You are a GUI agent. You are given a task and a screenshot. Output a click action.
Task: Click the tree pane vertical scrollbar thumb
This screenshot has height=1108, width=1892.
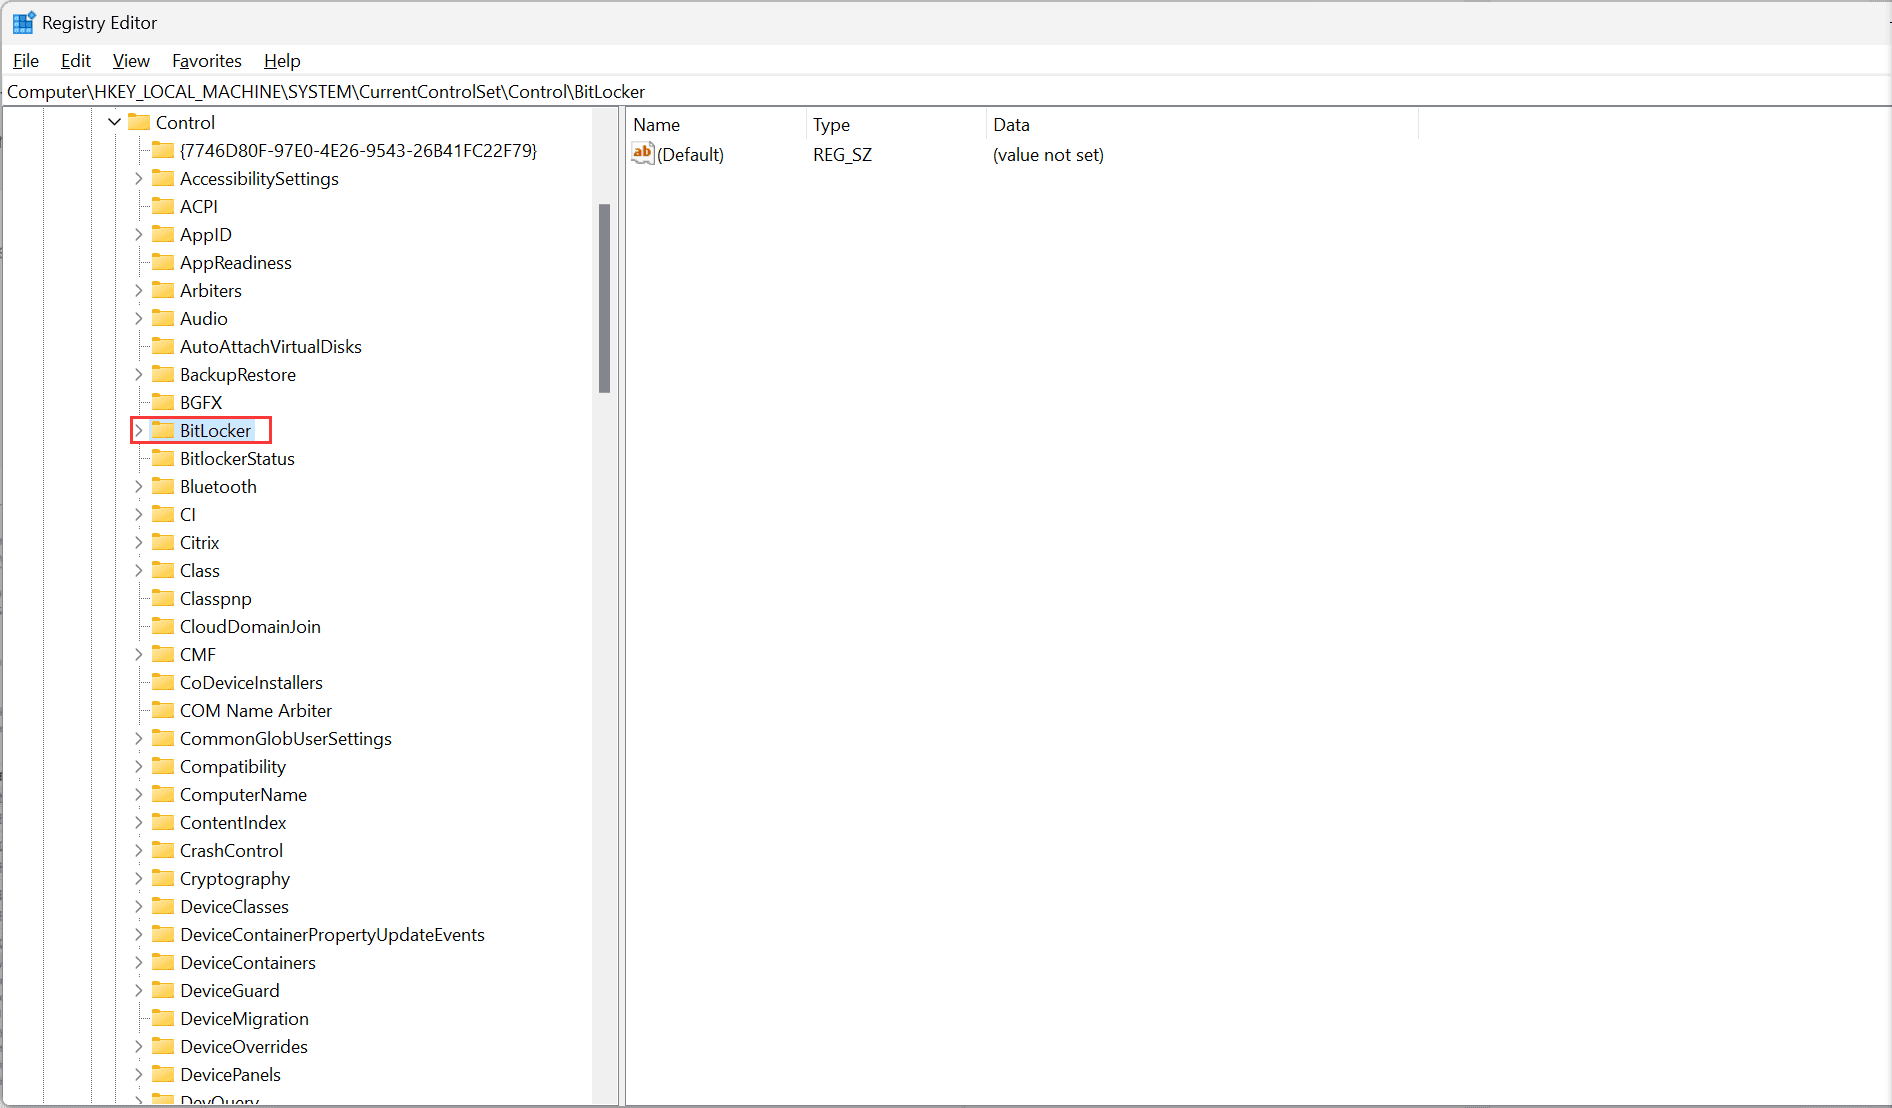click(x=604, y=298)
